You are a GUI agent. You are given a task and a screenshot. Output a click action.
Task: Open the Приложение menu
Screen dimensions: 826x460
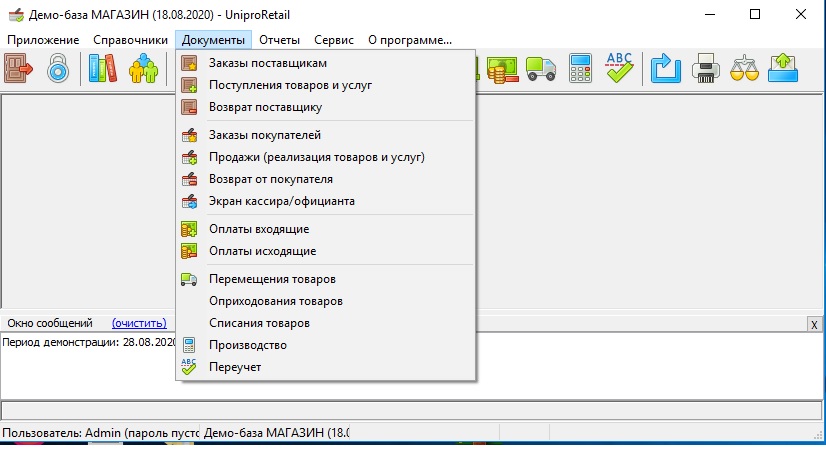[x=43, y=40]
